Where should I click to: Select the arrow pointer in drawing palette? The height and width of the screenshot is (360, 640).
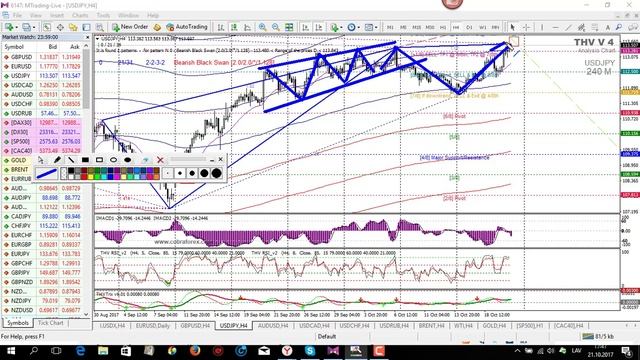[x=41, y=160]
